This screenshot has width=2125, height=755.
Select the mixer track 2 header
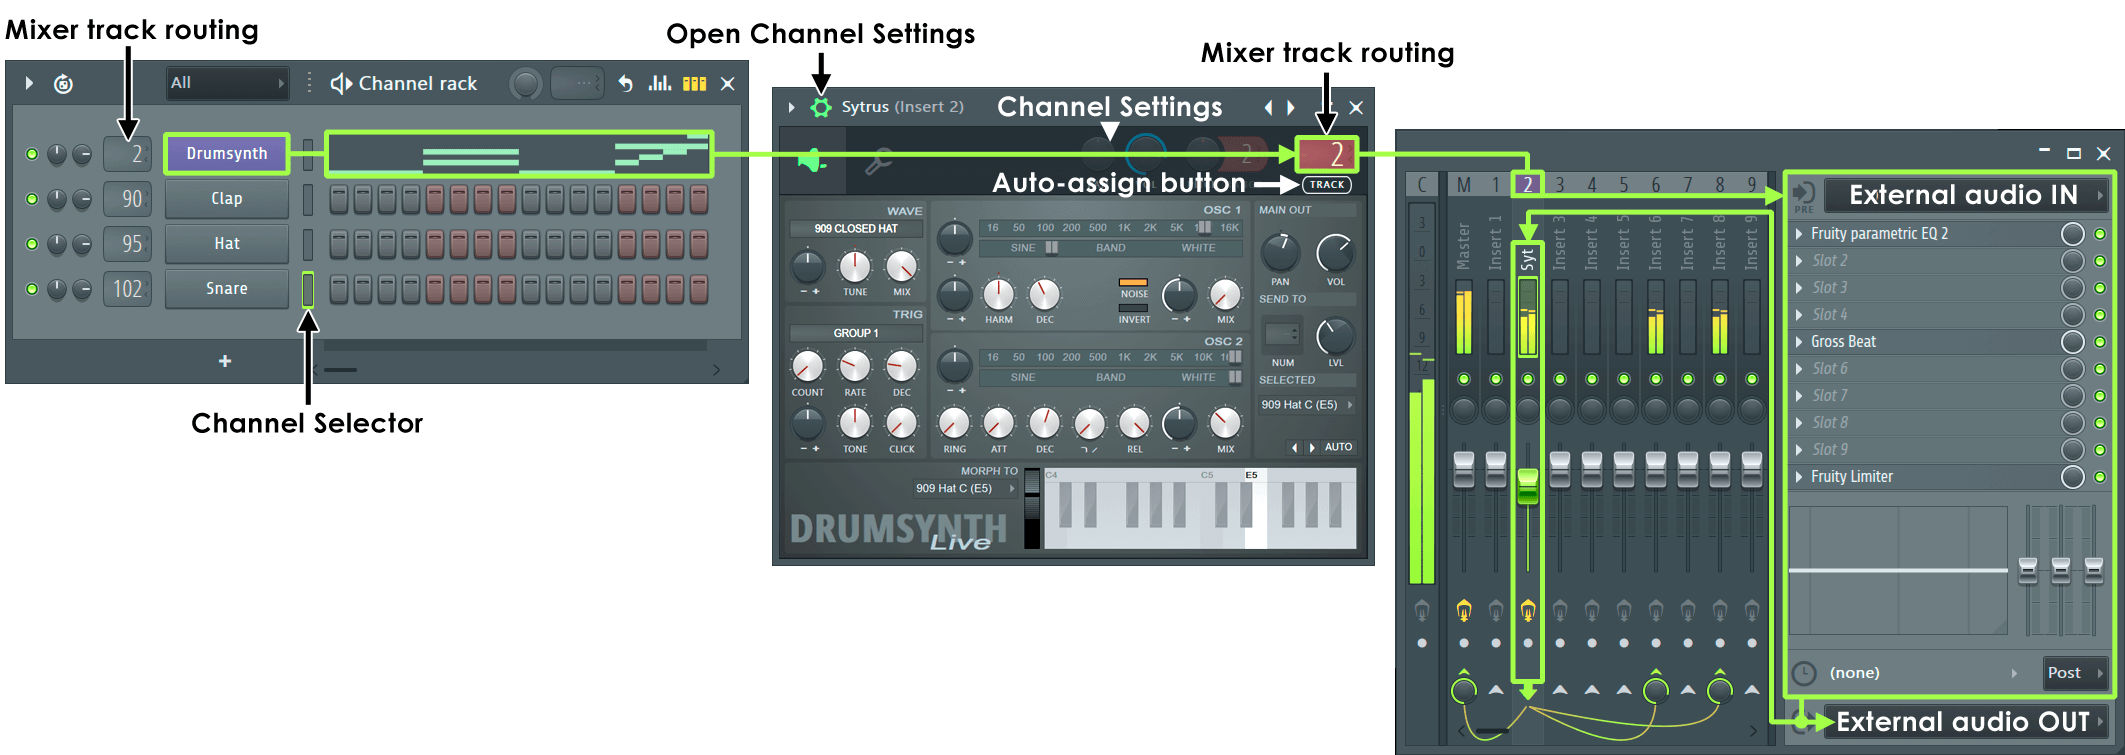click(x=1527, y=185)
